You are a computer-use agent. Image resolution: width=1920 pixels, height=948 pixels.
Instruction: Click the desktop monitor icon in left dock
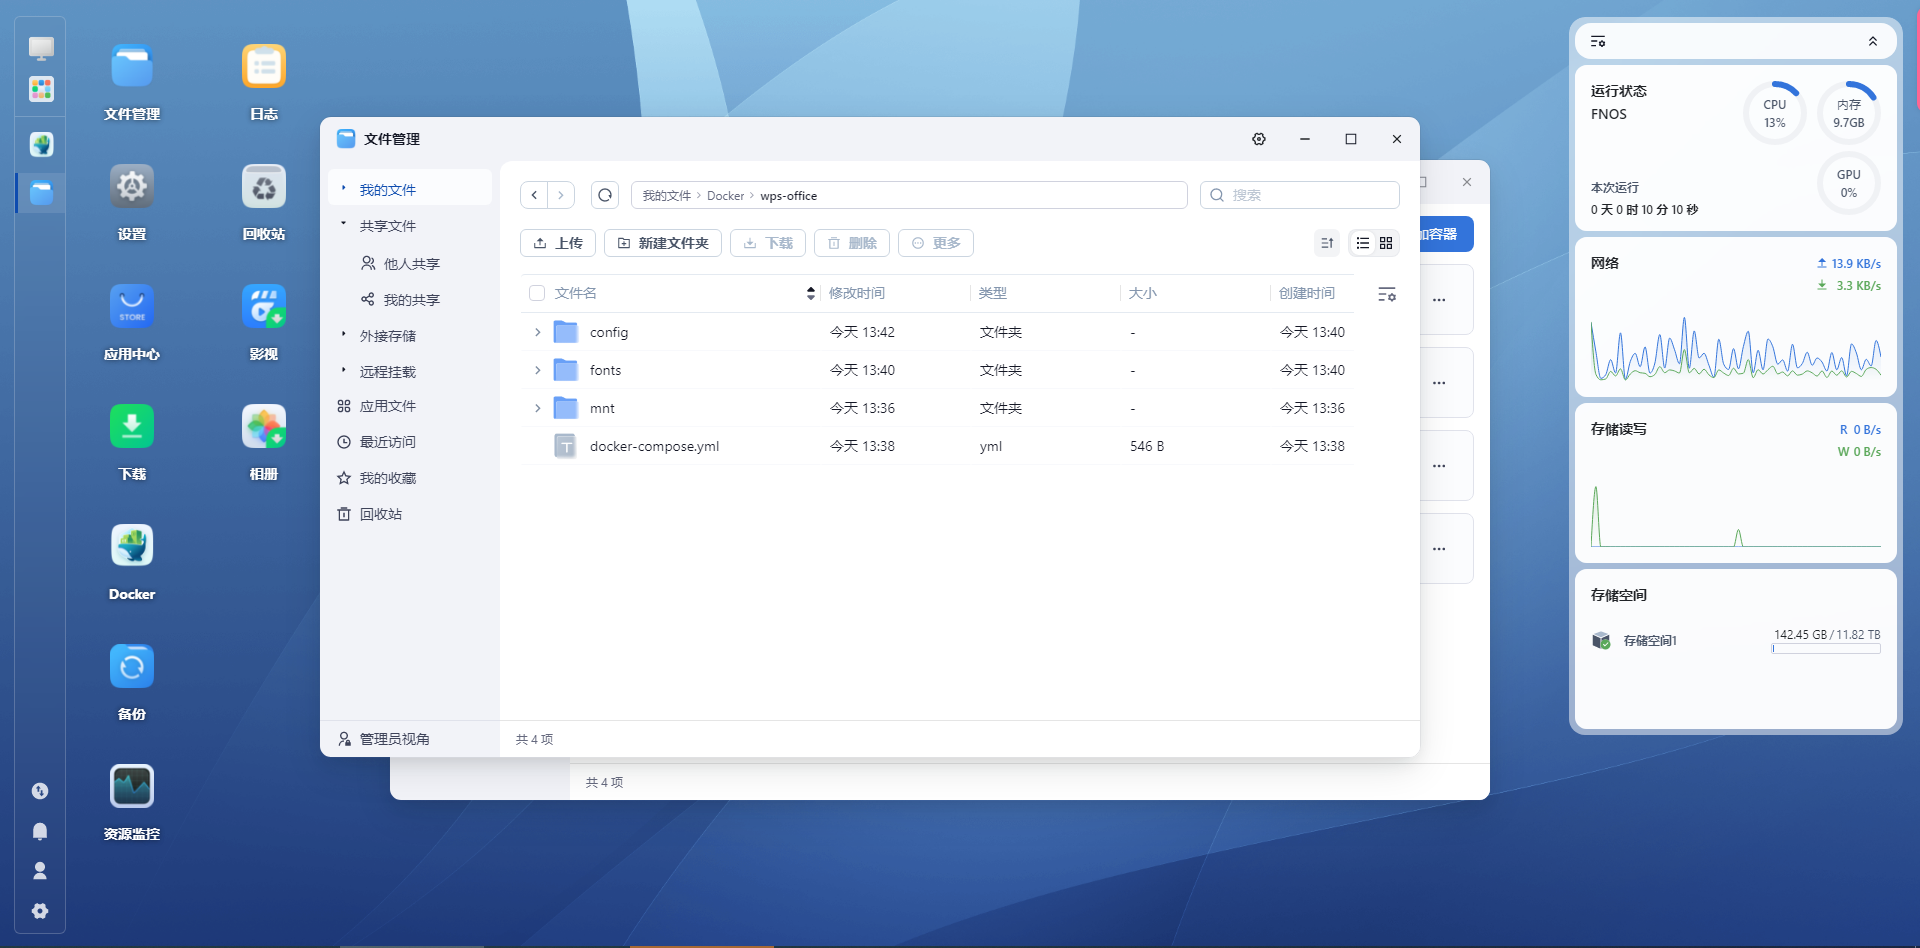[41, 48]
